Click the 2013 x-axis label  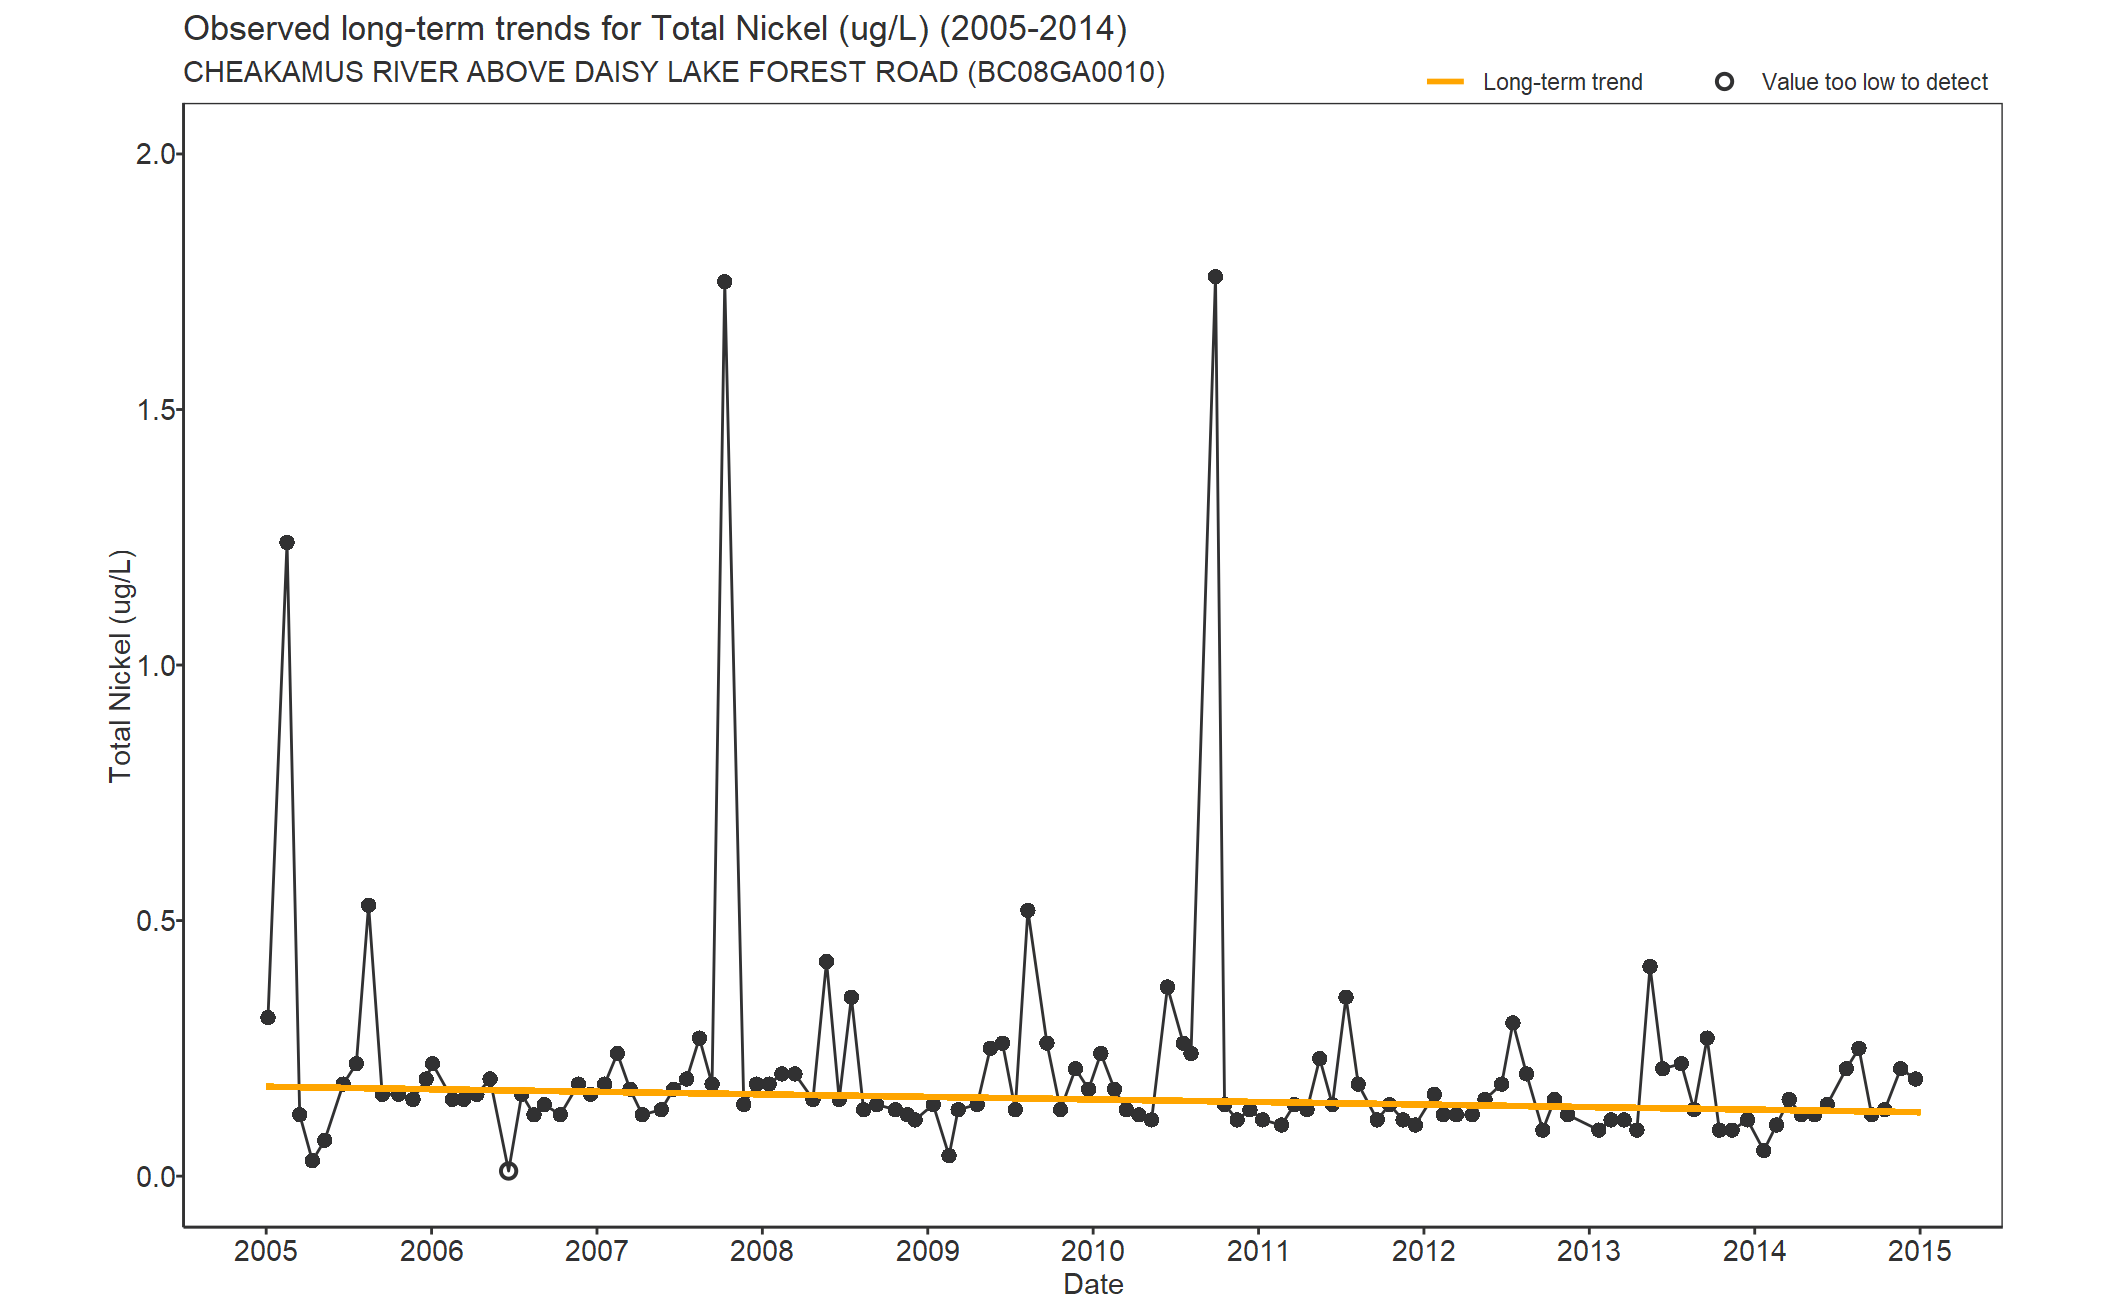[x=1589, y=1251]
